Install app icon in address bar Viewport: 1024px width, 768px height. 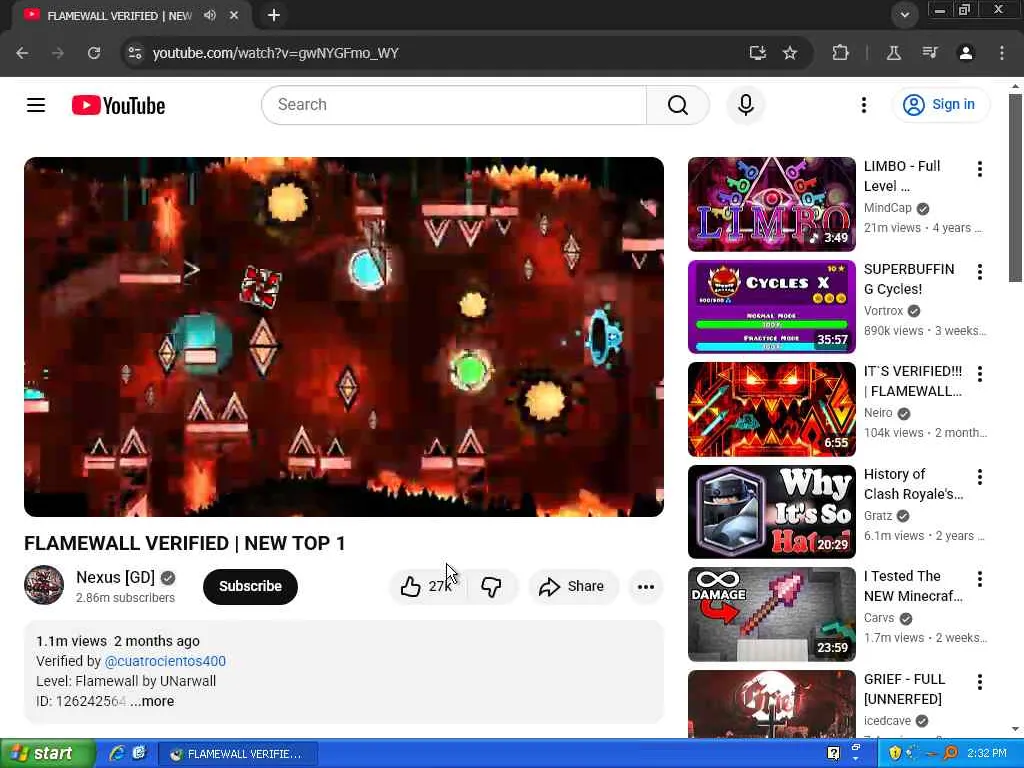758,53
